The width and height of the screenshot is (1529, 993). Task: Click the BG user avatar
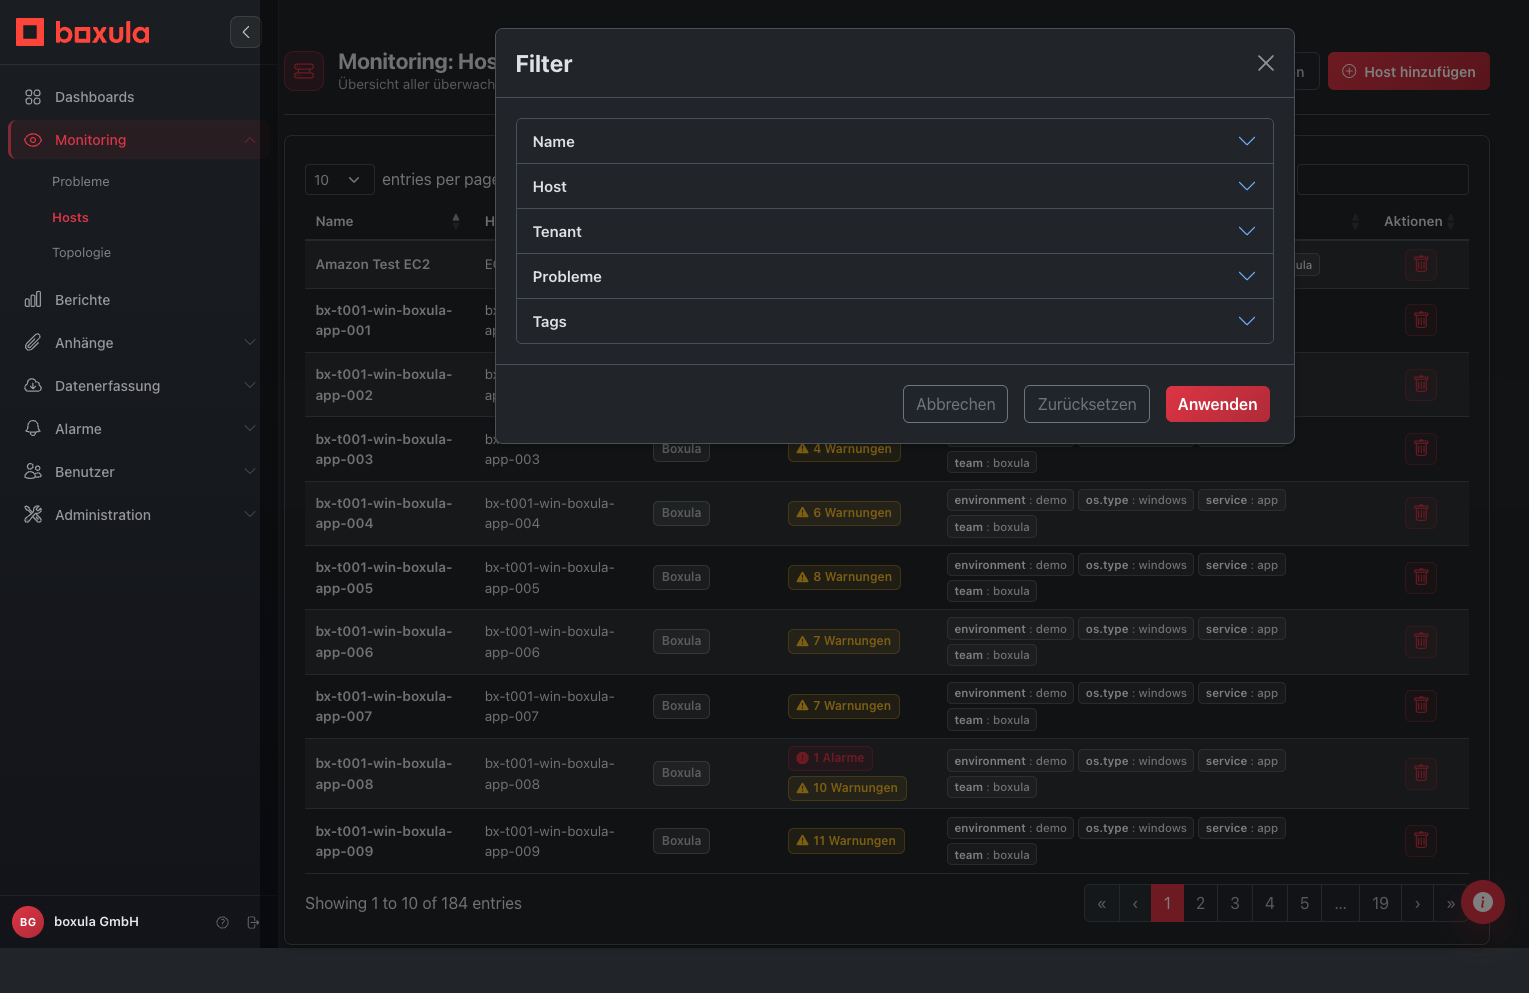click(28, 922)
